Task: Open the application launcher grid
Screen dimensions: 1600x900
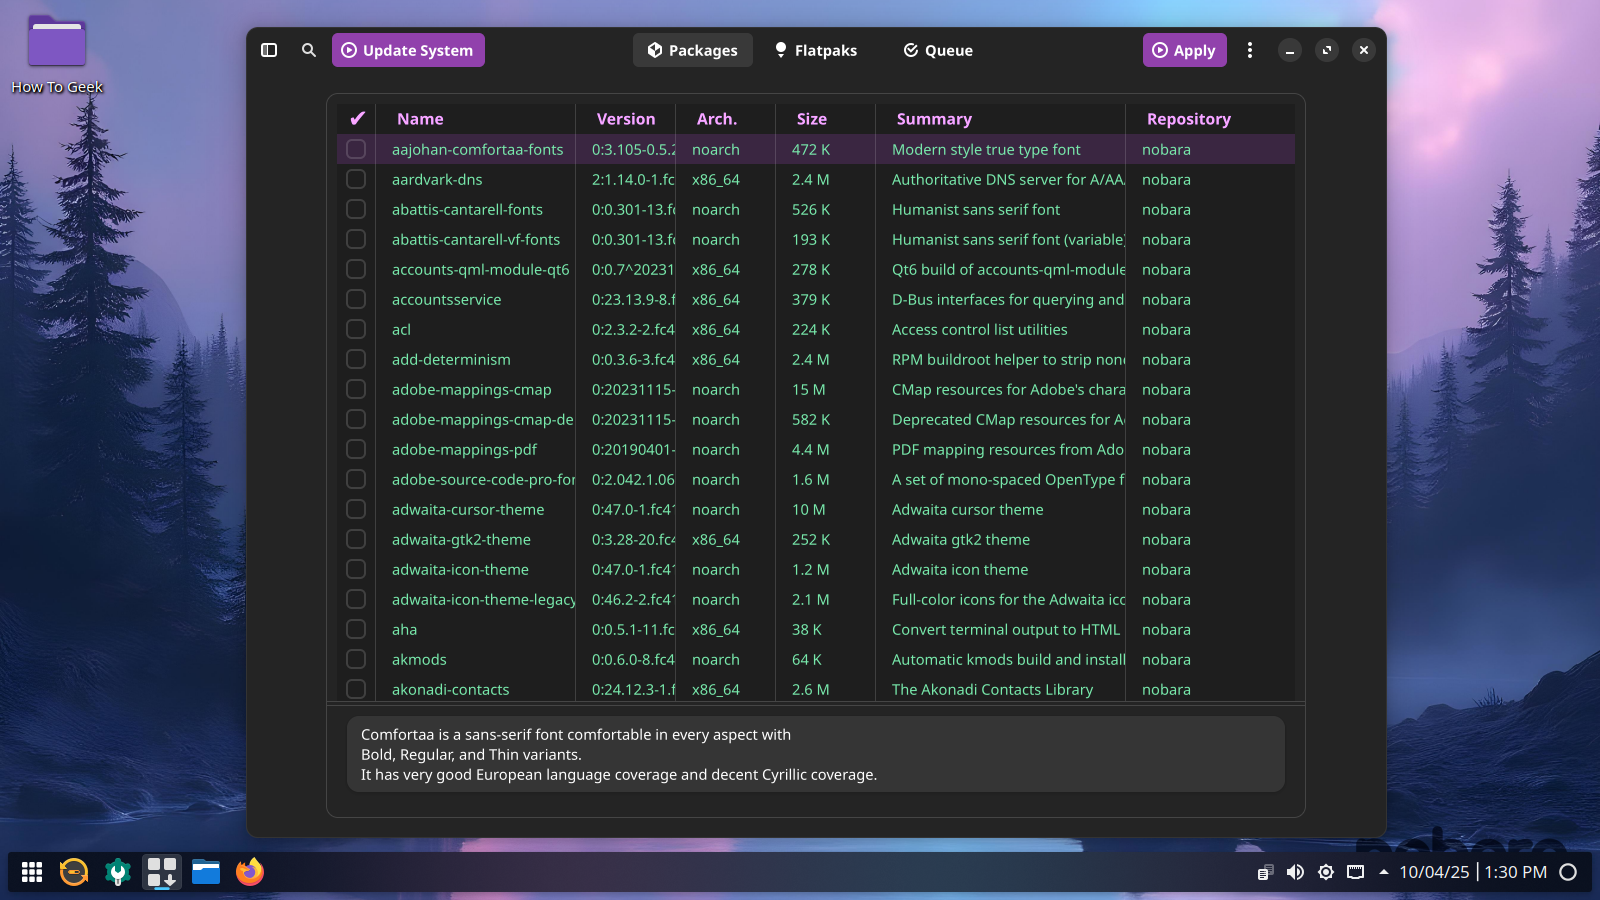Action: pyautogui.click(x=32, y=872)
